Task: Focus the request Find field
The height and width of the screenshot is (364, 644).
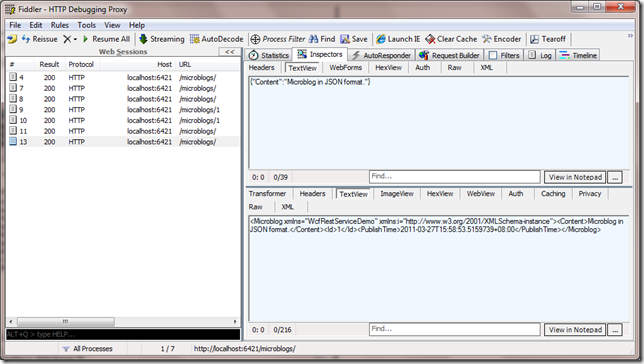Action: point(454,177)
